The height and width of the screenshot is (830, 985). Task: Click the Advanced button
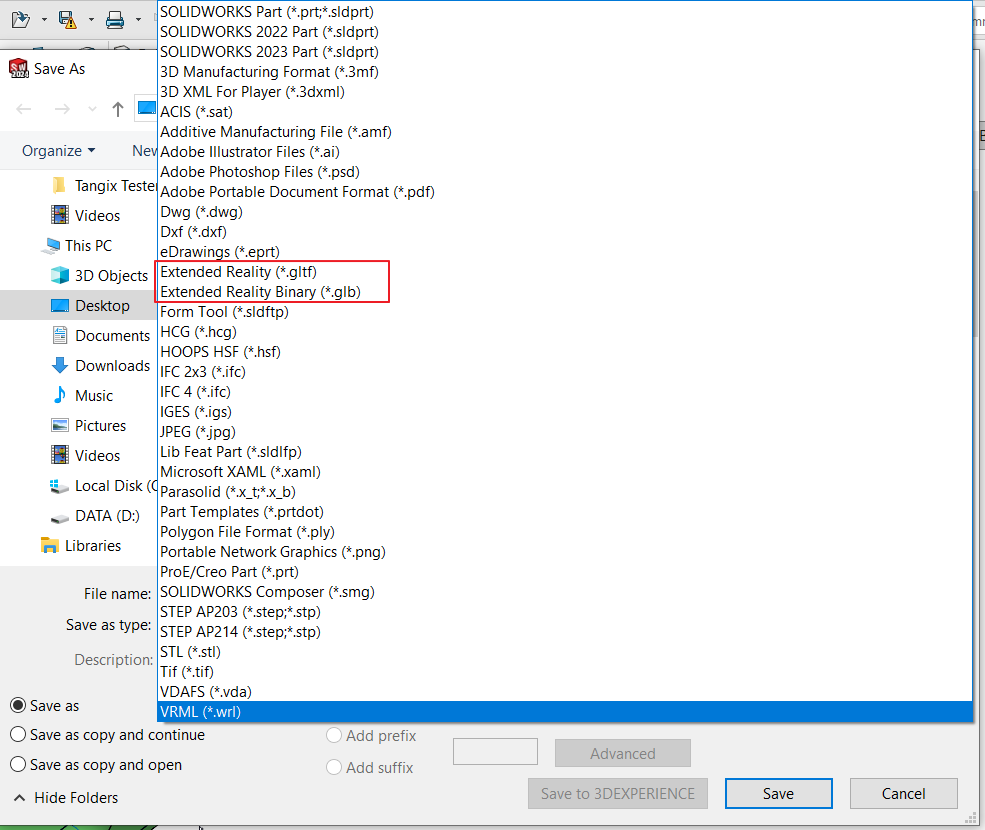623,753
